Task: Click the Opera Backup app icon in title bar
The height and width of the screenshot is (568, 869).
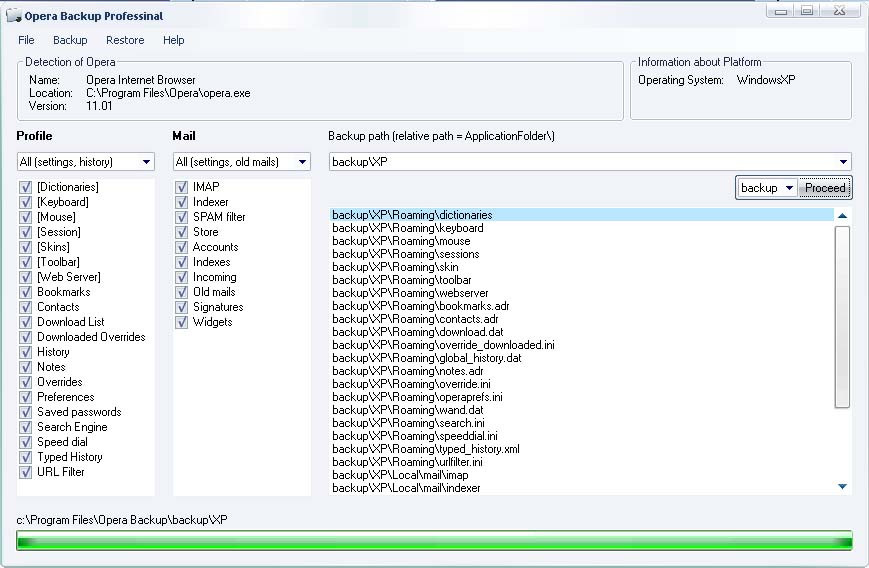Action: [x=13, y=15]
